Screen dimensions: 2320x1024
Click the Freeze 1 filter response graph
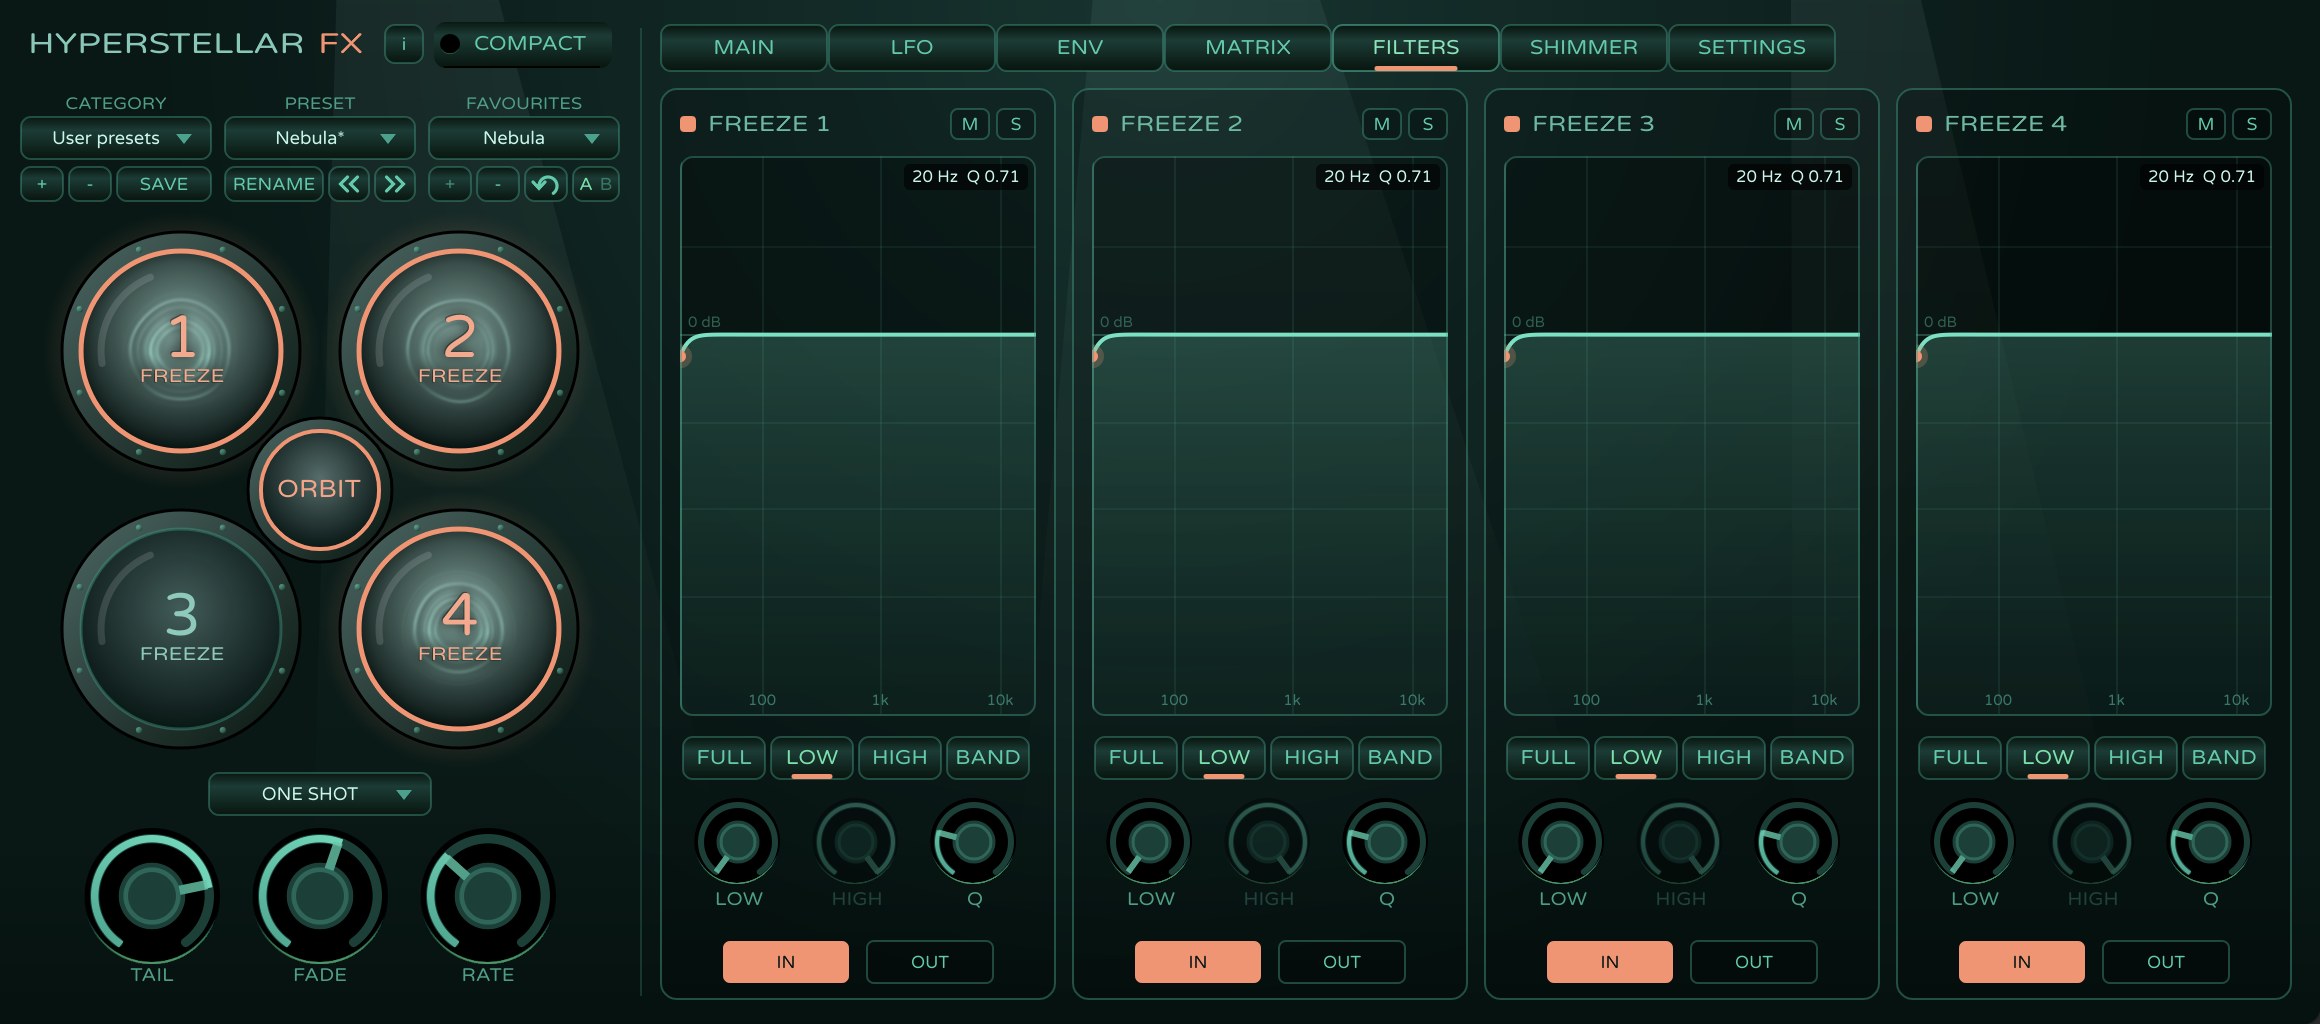858,436
